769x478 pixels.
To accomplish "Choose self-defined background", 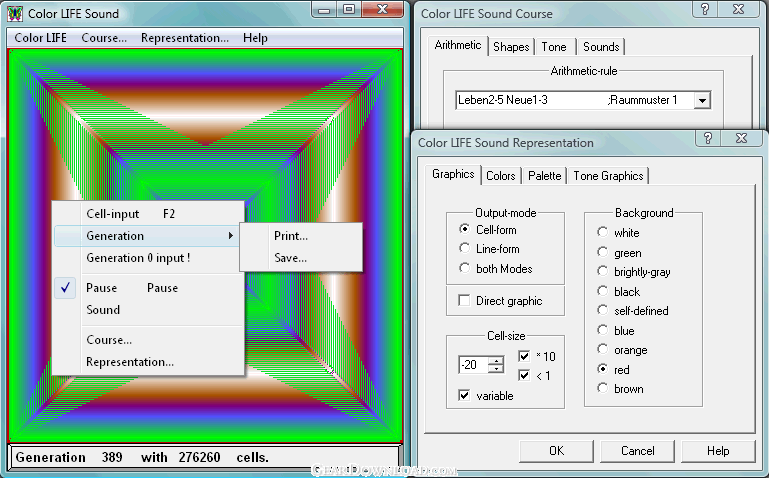I will tap(633, 311).
